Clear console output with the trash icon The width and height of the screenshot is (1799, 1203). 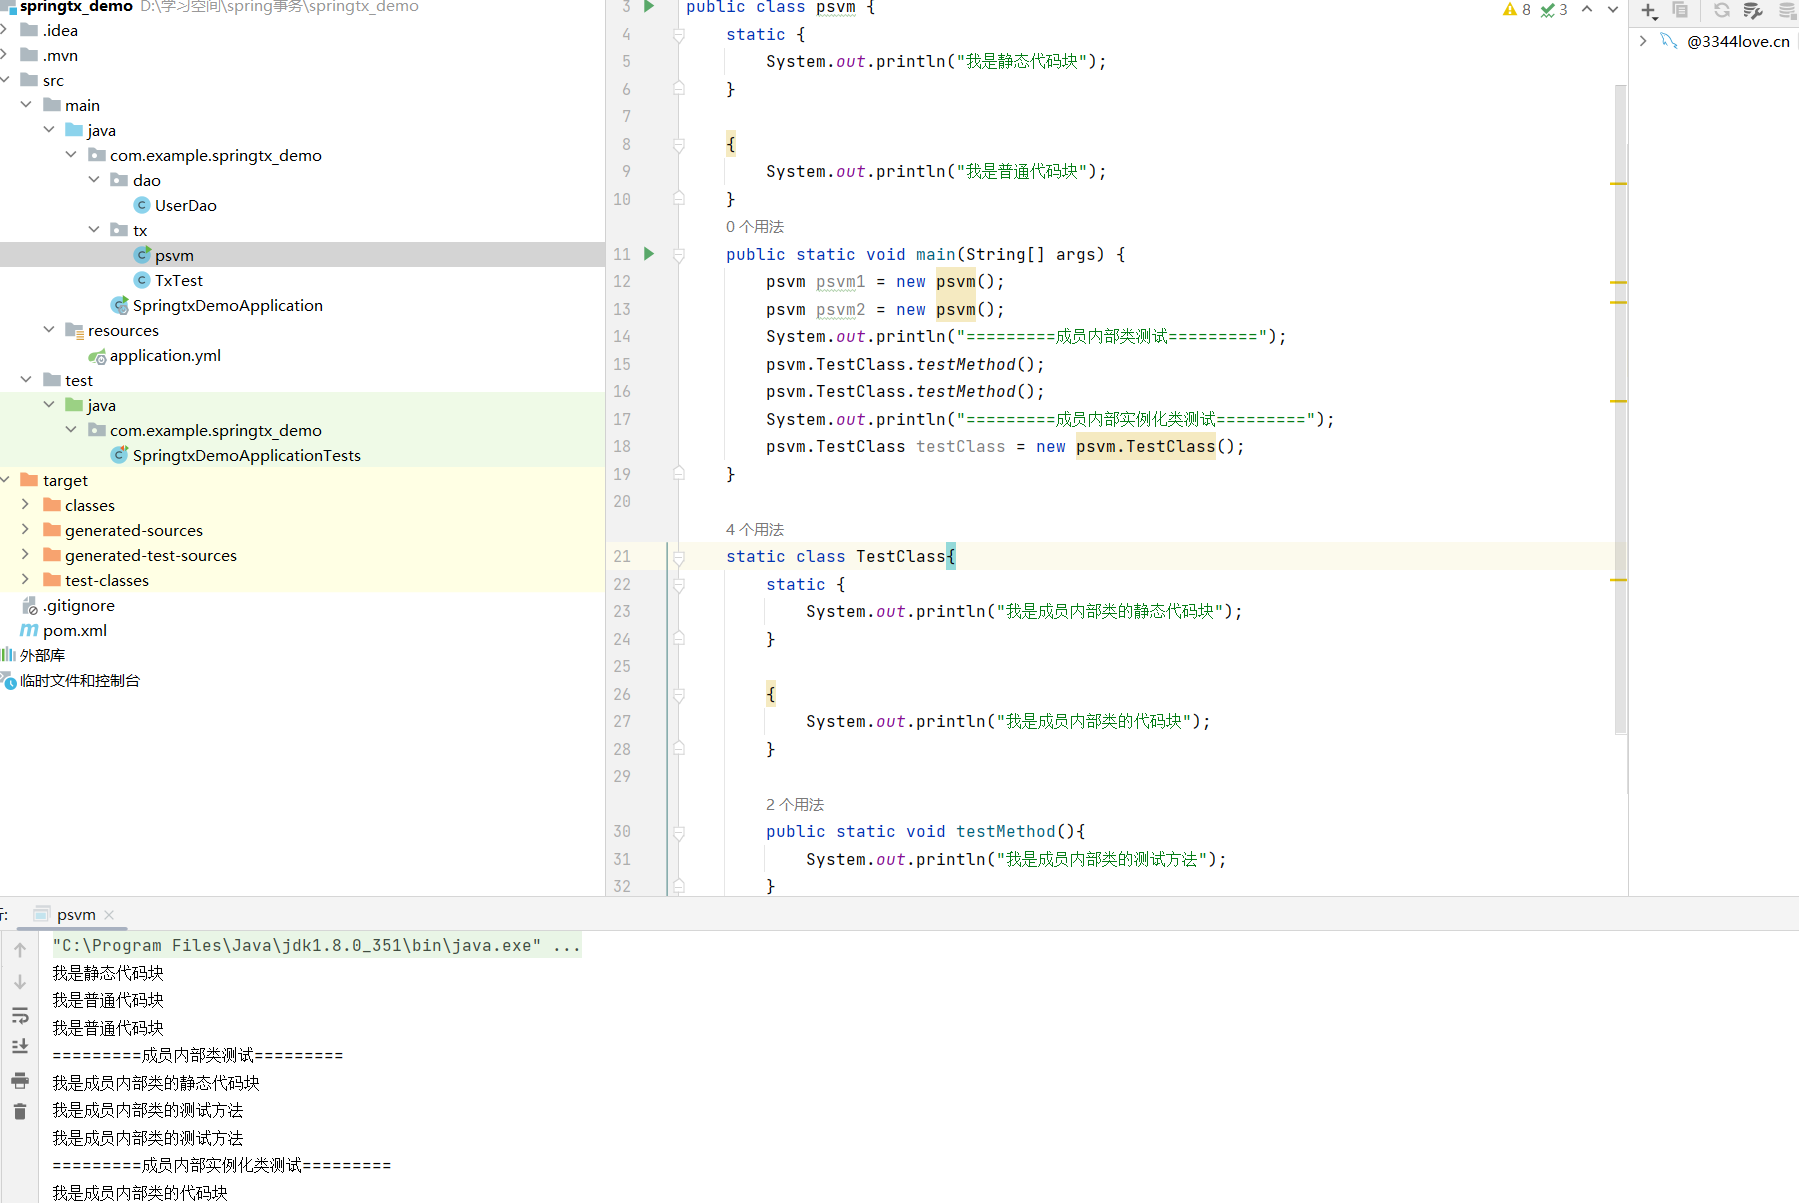pos(20,1112)
